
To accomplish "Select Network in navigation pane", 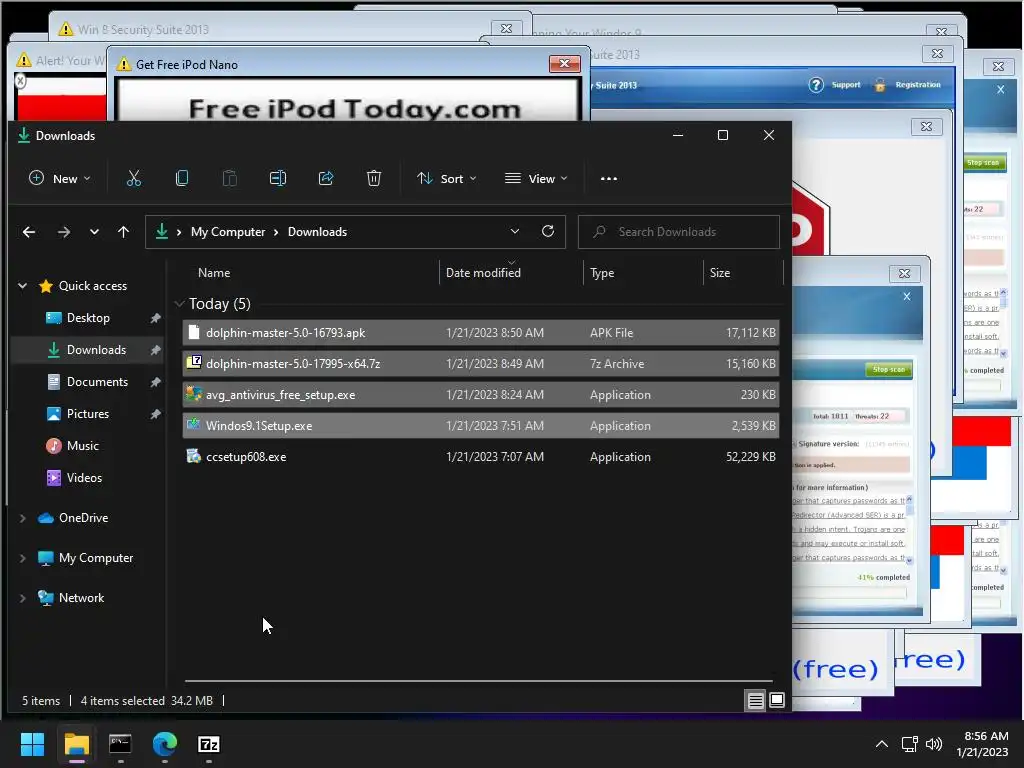I will point(81,598).
